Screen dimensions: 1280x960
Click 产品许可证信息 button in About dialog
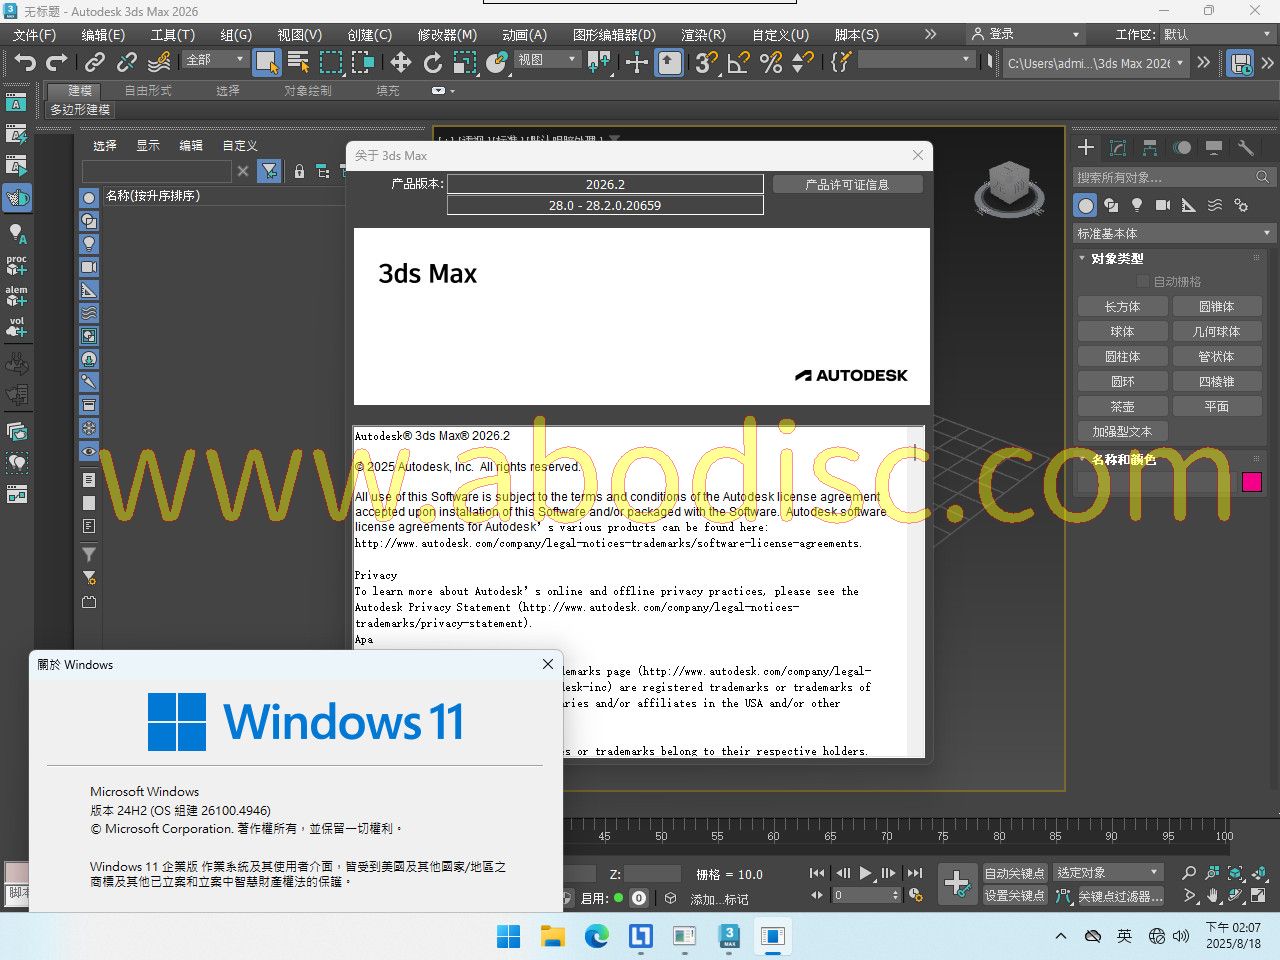(848, 184)
